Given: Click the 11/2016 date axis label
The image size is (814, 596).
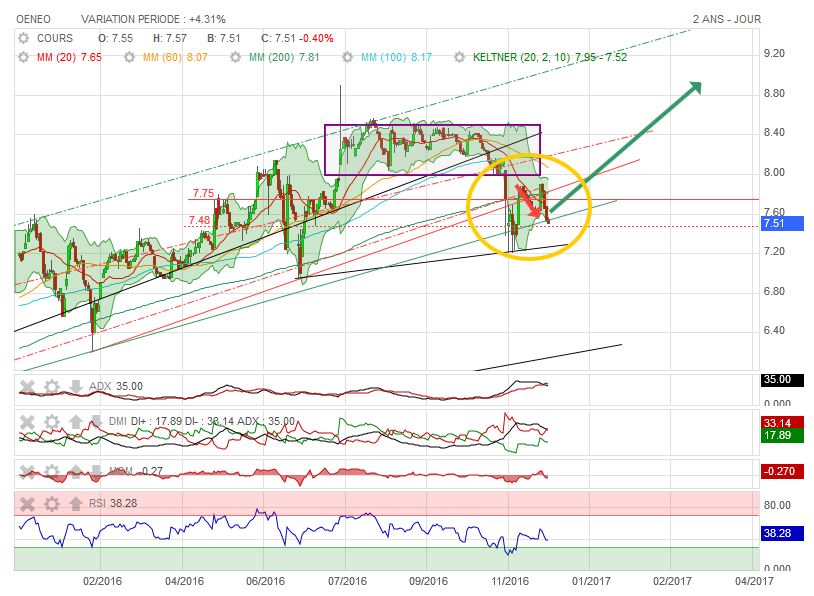Looking at the screenshot, I should 510,581.
